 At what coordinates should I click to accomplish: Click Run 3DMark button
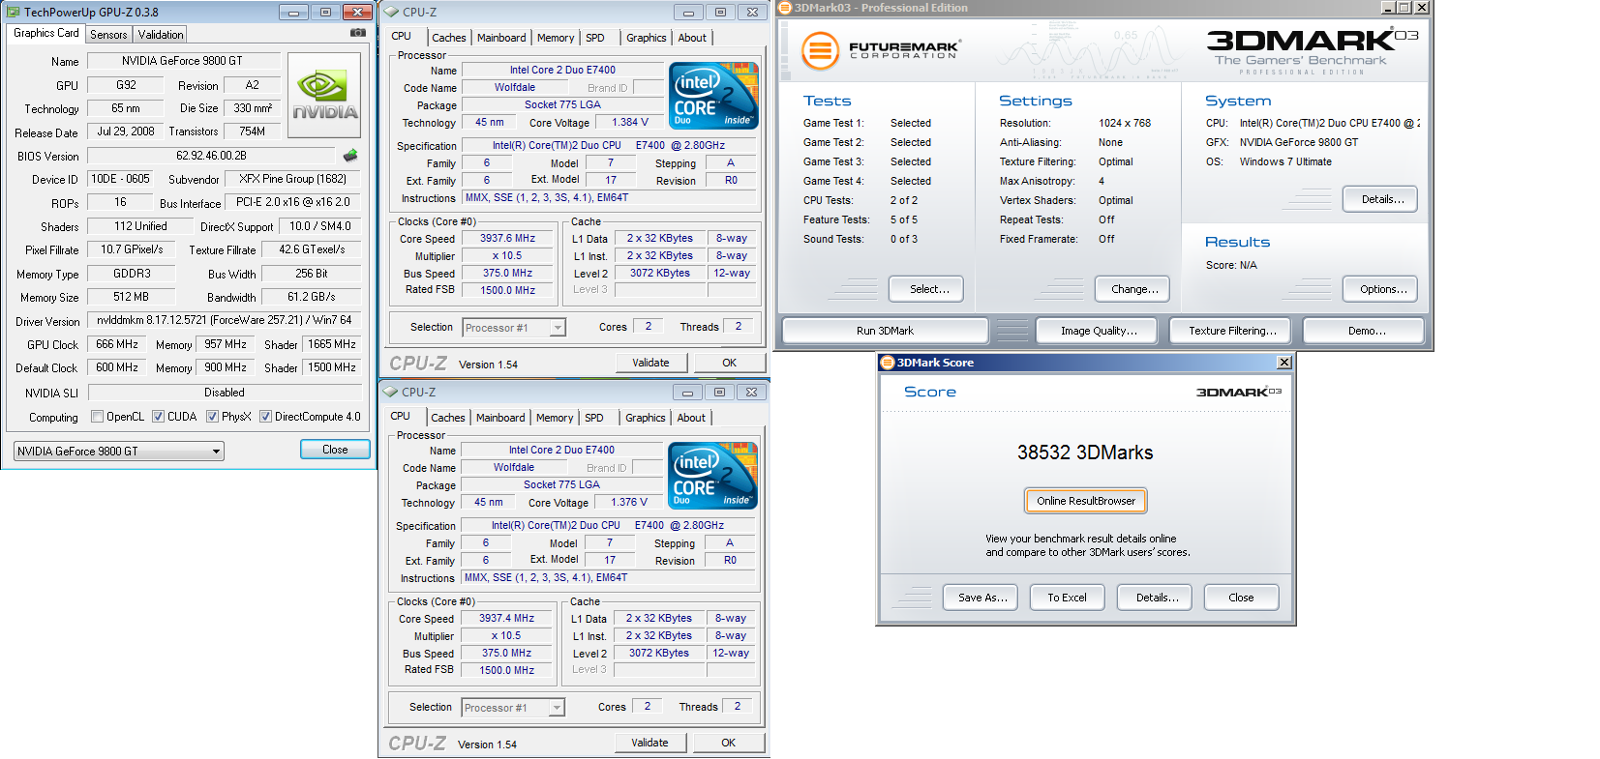click(x=885, y=331)
